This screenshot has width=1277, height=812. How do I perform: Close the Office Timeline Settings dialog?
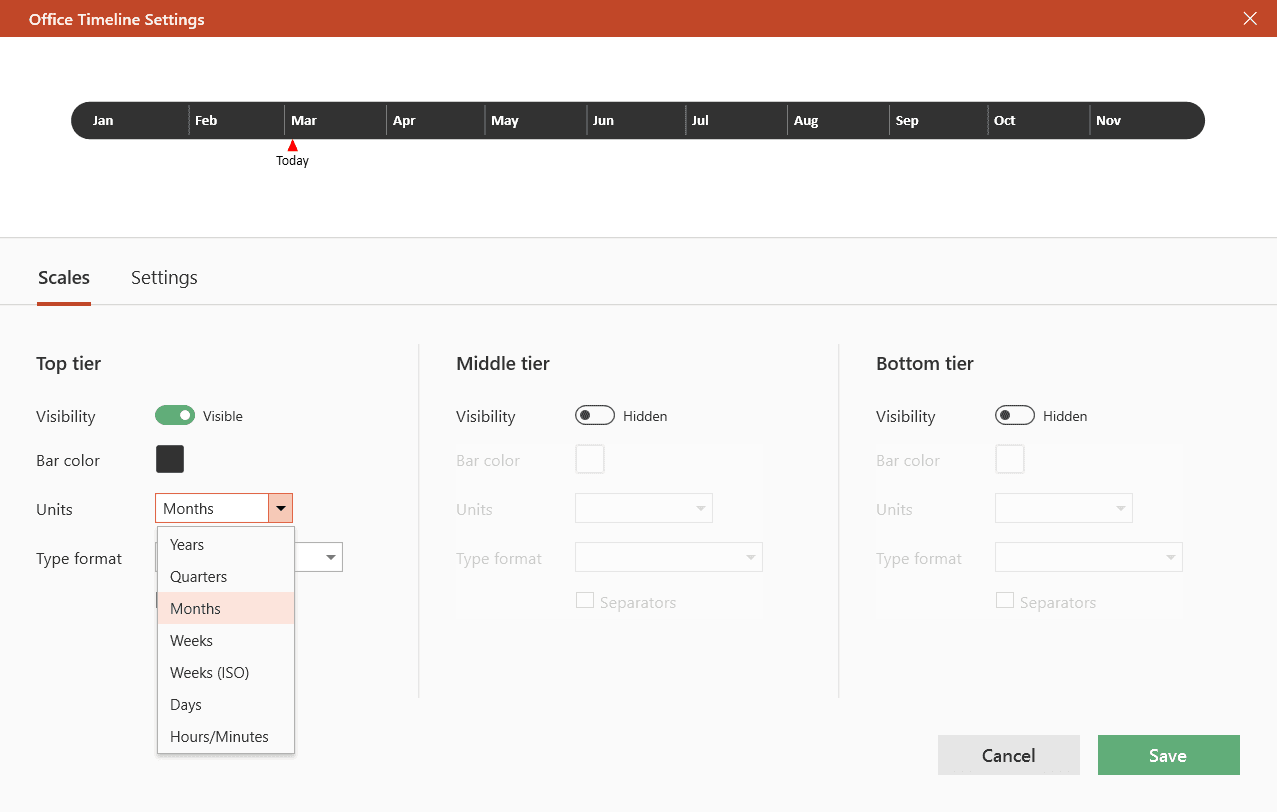pyautogui.click(x=1249, y=18)
